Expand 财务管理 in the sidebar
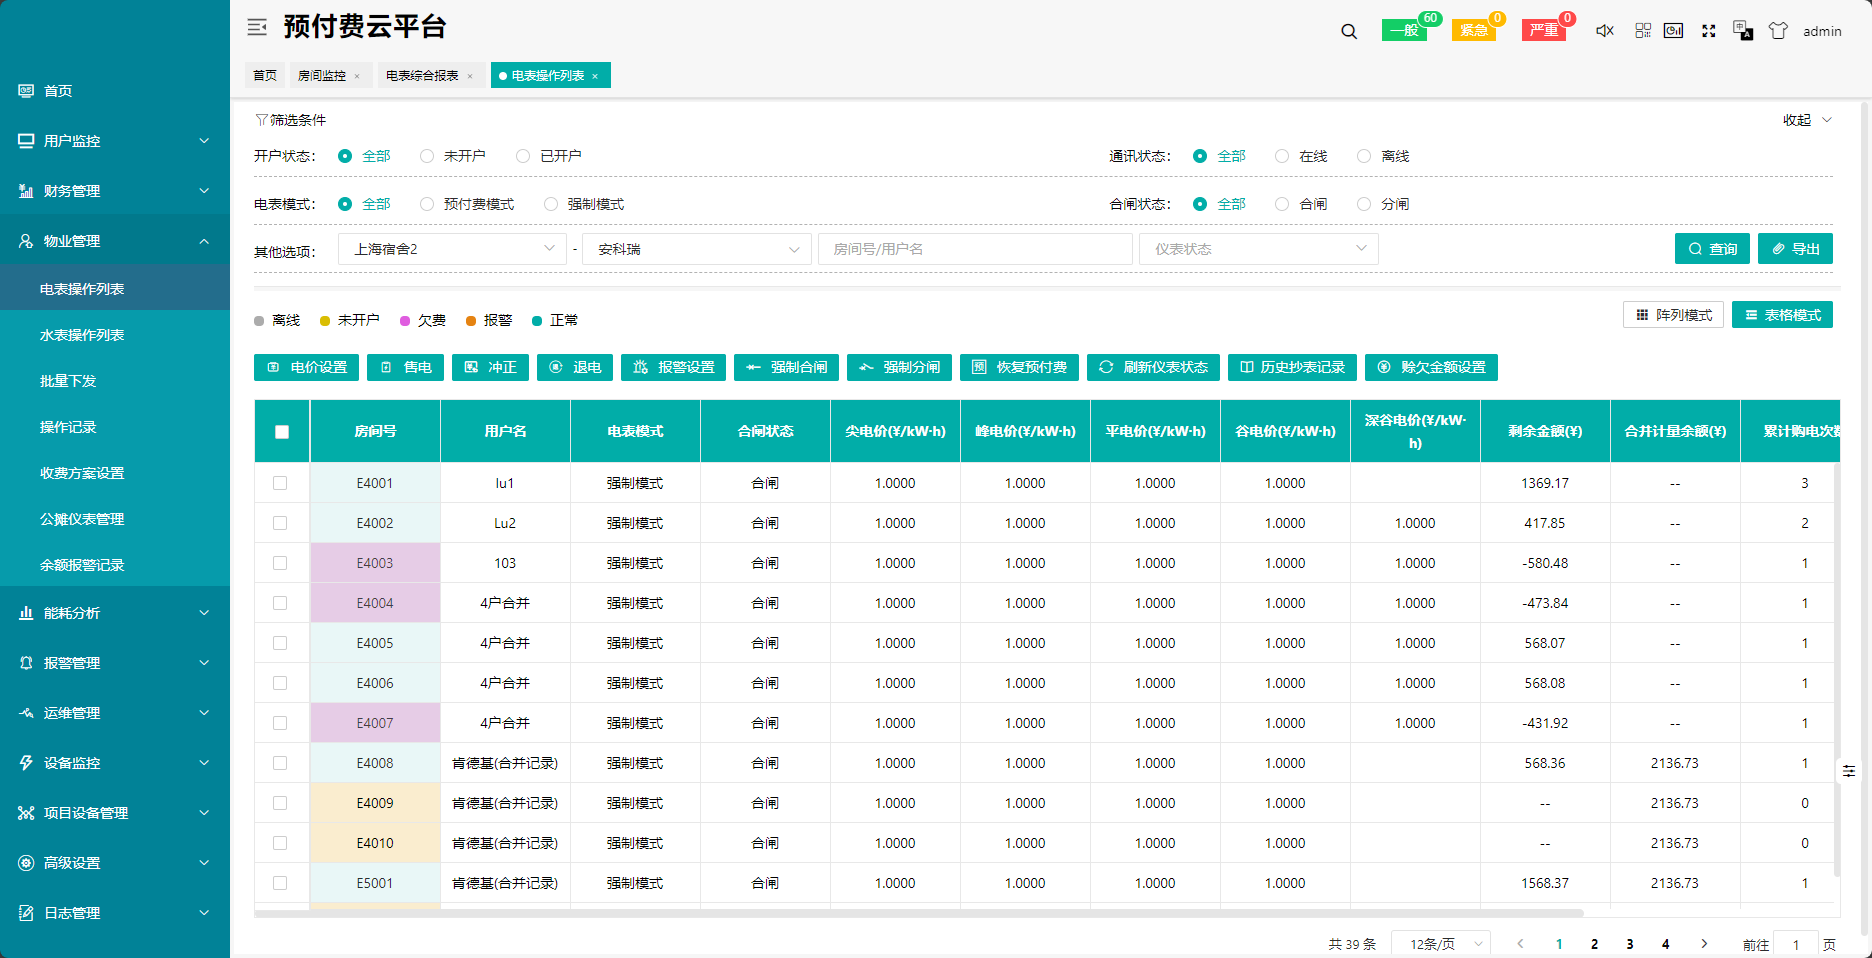Screen dimensions: 1872x958 point(115,191)
